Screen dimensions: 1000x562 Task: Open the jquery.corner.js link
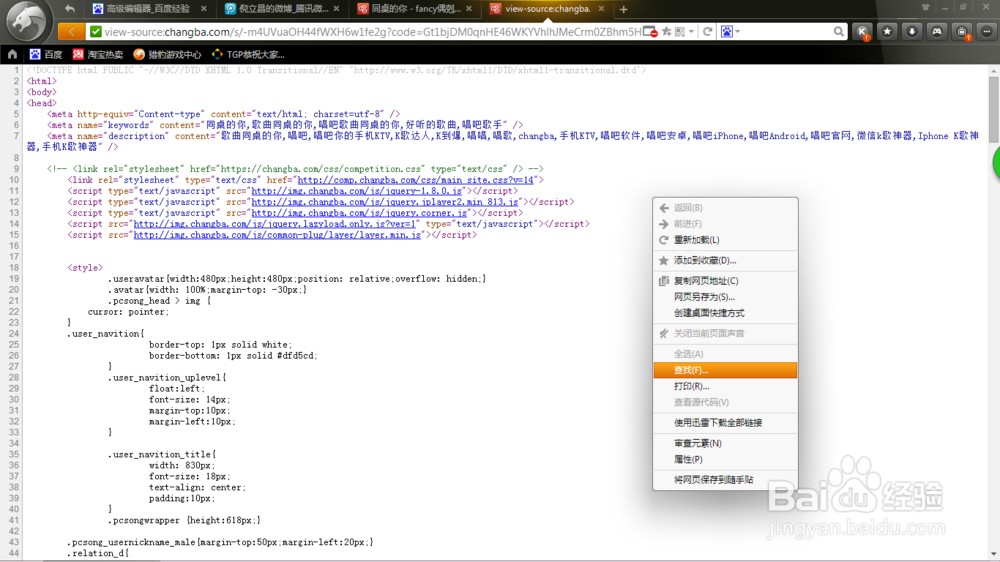point(359,213)
